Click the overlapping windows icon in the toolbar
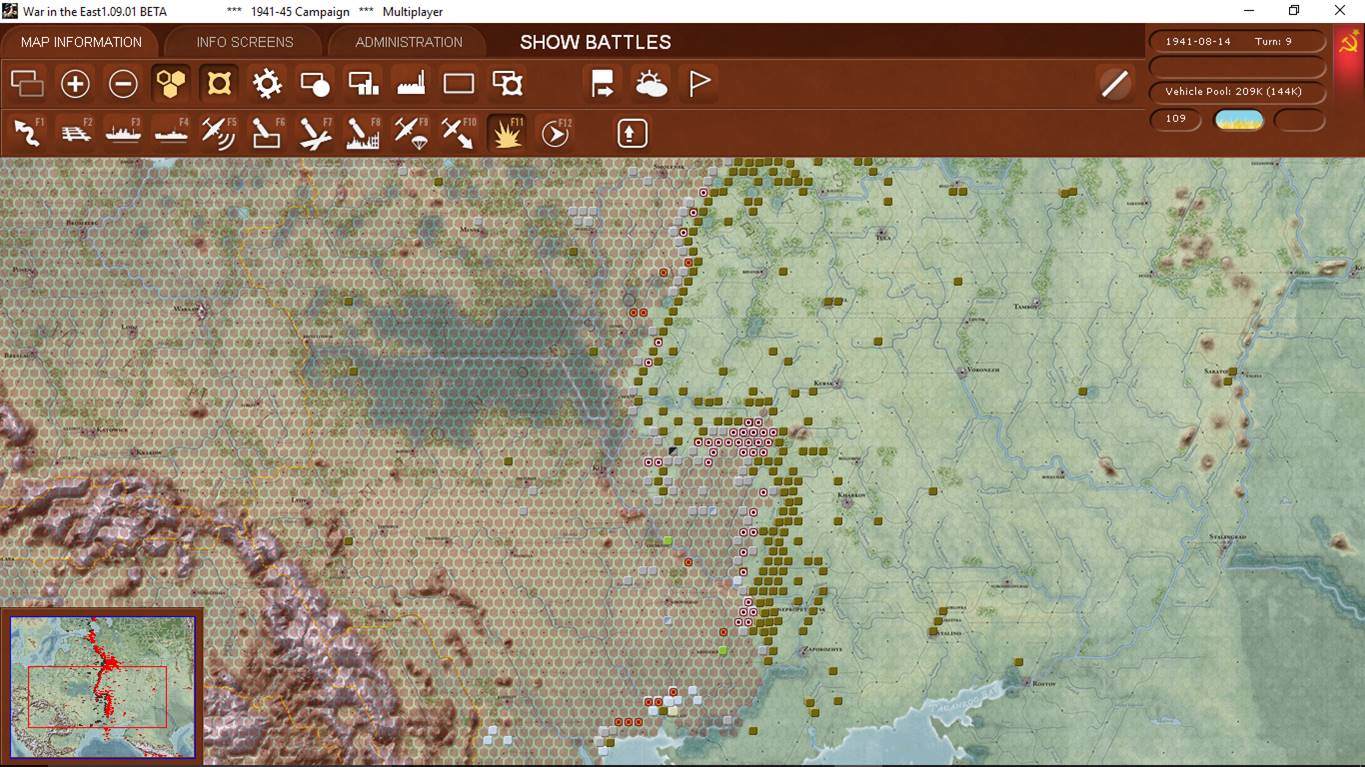The height and width of the screenshot is (767, 1365). pyautogui.click(x=27, y=84)
